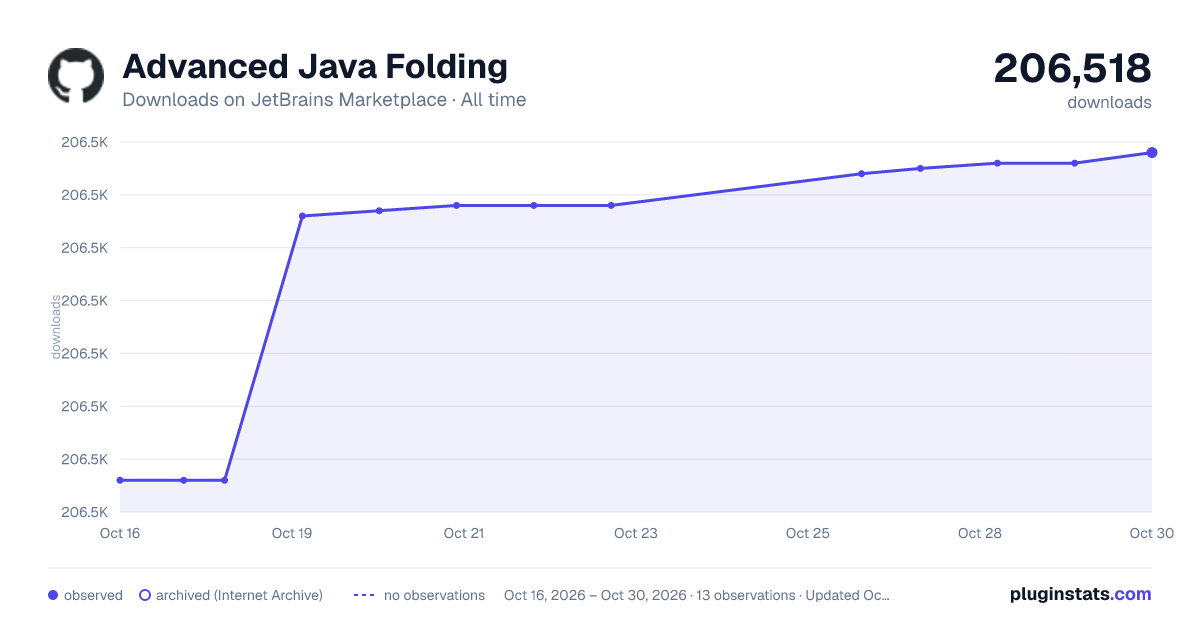The width and height of the screenshot is (1200, 630).
Task: Click the archived (Internet Archive) legend text
Action: click(x=239, y=595)
